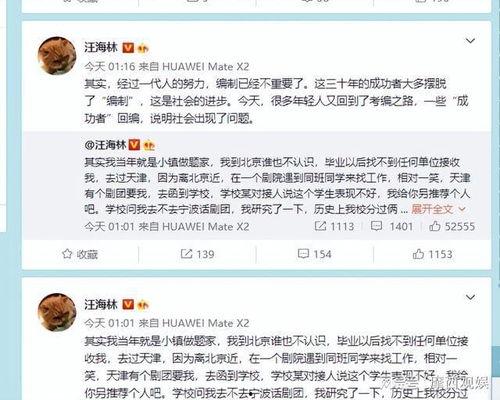Open 汪海林 profile from first post username

pos(101,48)
